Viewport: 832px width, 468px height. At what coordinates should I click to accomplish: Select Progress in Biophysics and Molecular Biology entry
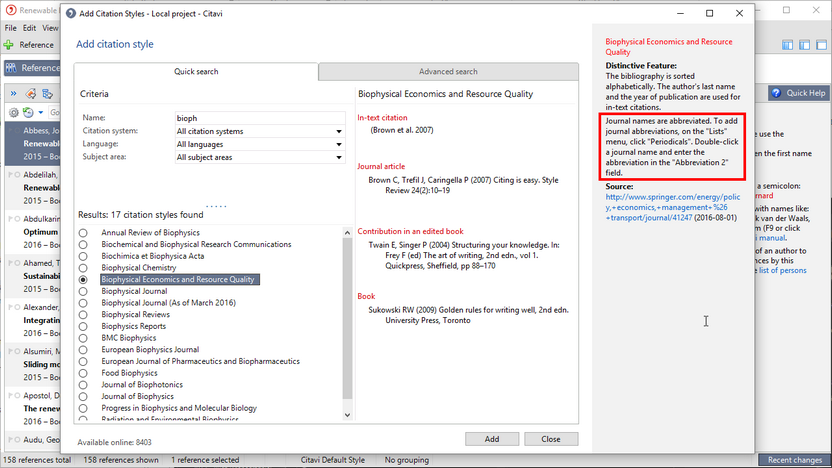tap(179, 408)
